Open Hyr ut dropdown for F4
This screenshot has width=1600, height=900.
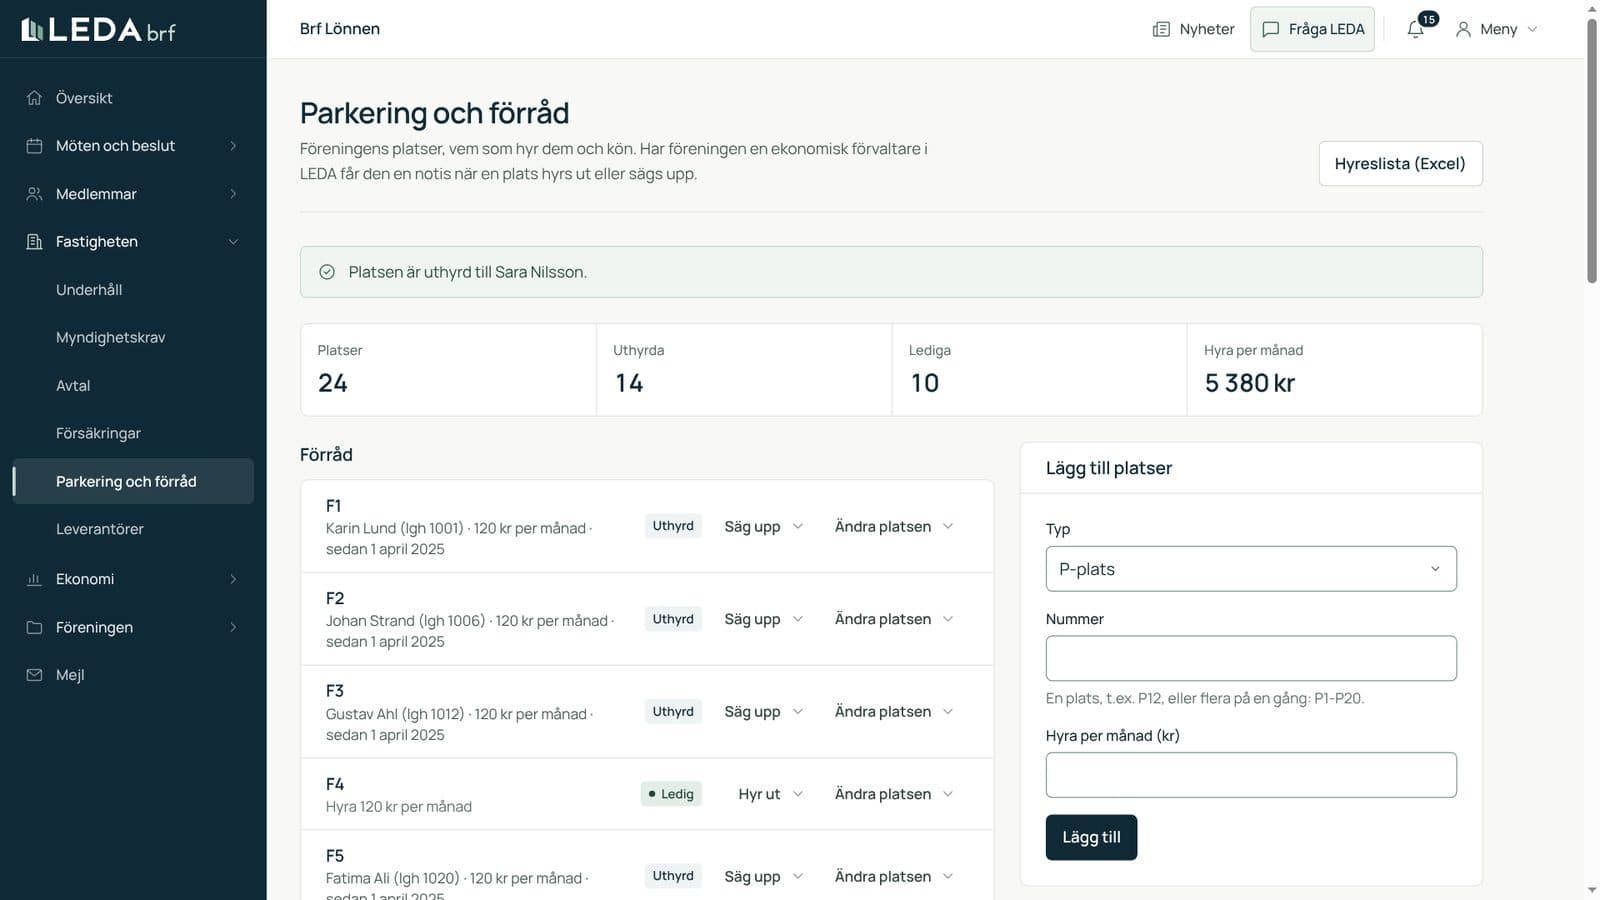[x=770, y=794]
